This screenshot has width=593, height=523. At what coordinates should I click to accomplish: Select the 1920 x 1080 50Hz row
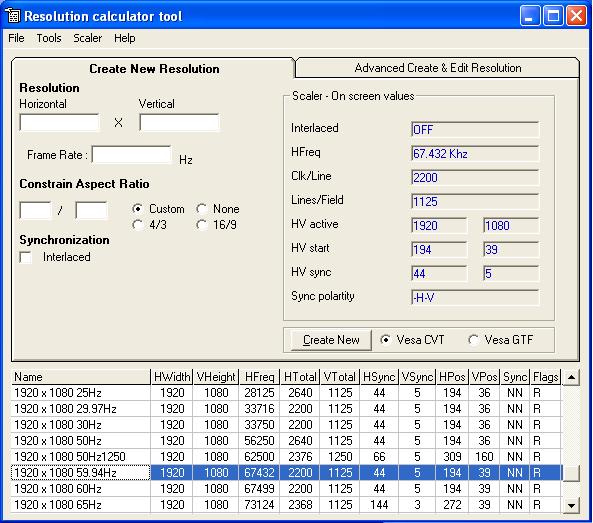[x=287, y=441]
